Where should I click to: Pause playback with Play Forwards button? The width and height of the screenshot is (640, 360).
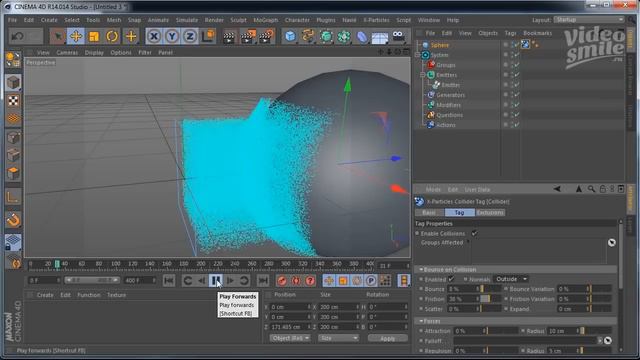point(216,280)
